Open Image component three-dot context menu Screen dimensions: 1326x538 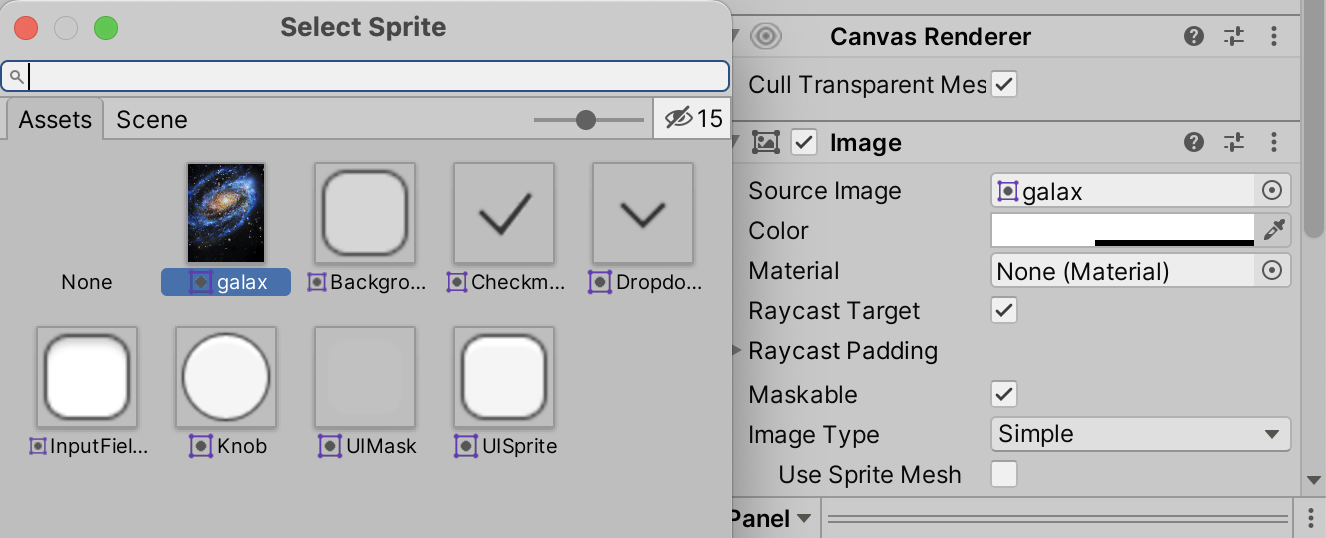click(1274, 143)
